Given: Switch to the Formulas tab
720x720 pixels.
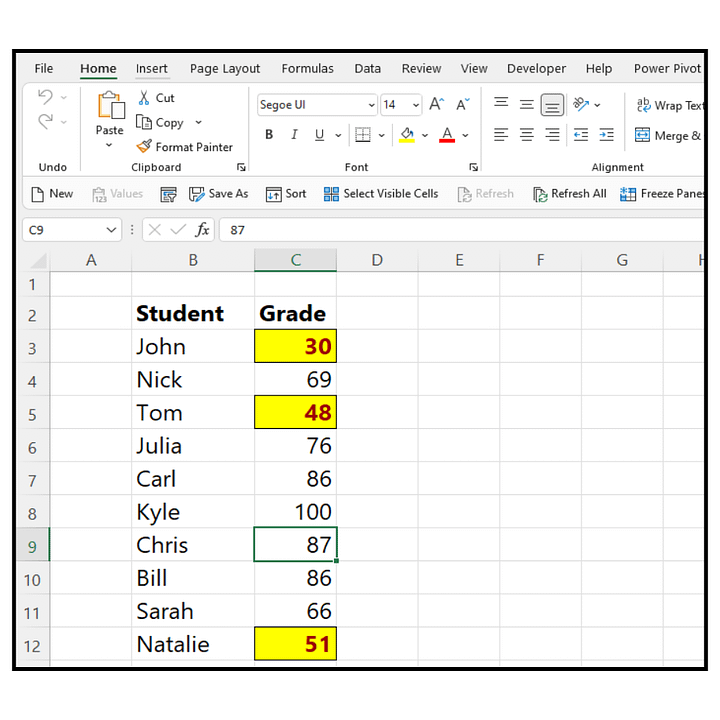Looking at the screenshot, I should click(308, 68).
